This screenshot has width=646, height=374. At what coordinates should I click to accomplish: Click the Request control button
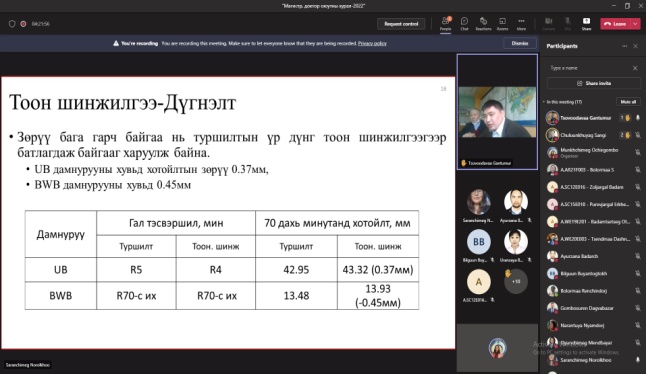pyautogui.click(x=401, y=24)
